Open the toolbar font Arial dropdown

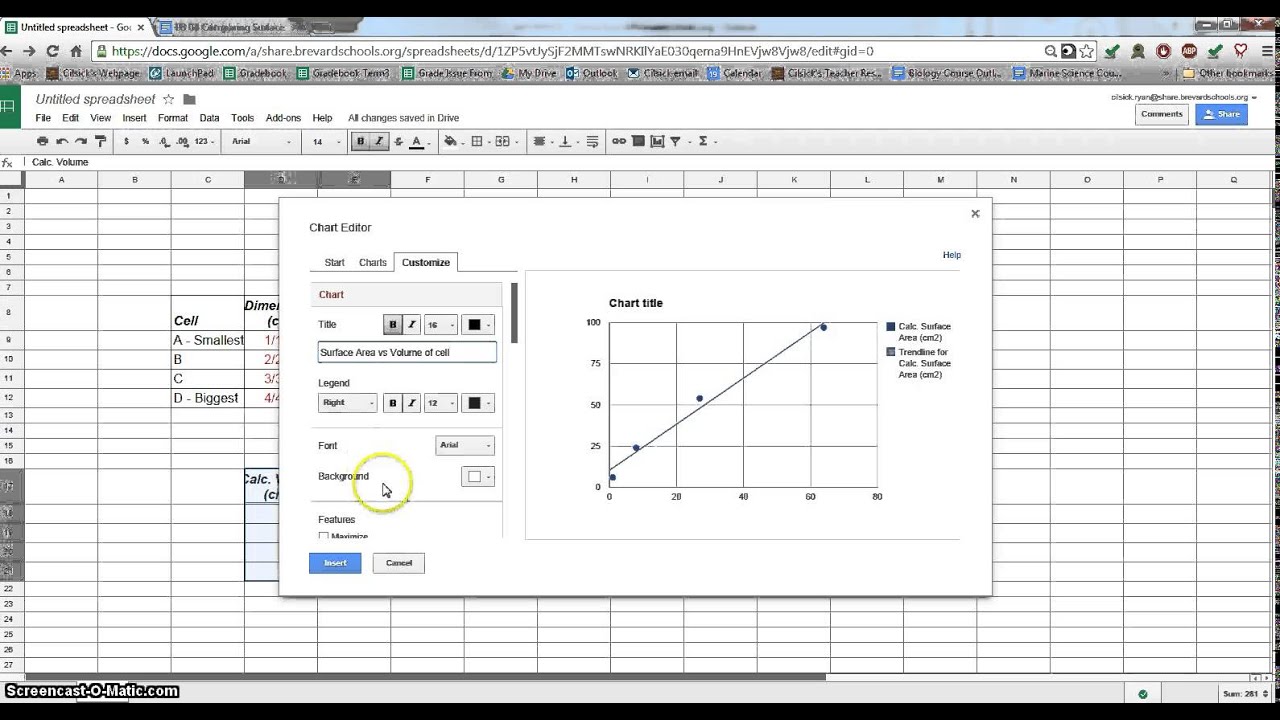(x=261, y=141)
